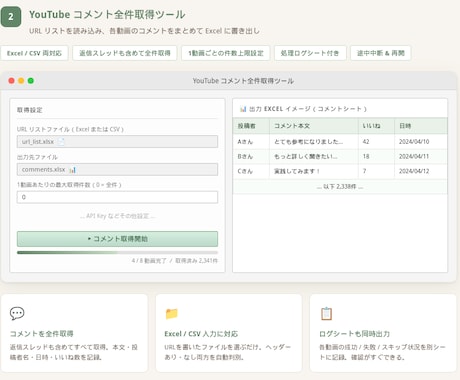The height and width of the screenshot is (380, 460).
Task: Click the いいね column header
Action: pyautogui.click(x=376, y=126)
